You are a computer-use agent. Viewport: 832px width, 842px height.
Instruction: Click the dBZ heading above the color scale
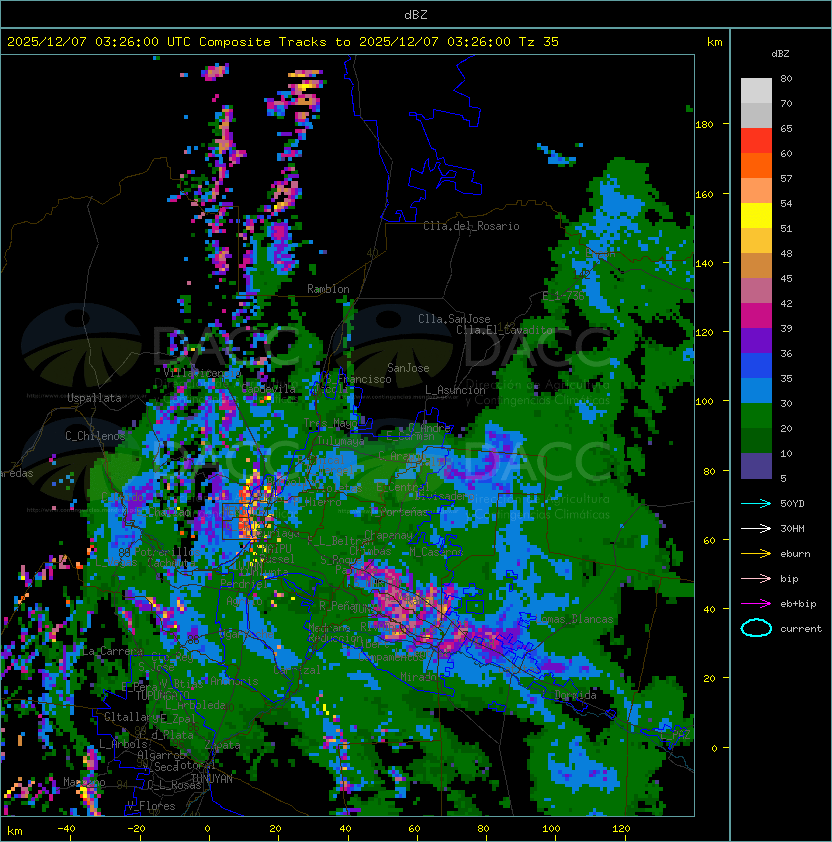tap(780, 54)
